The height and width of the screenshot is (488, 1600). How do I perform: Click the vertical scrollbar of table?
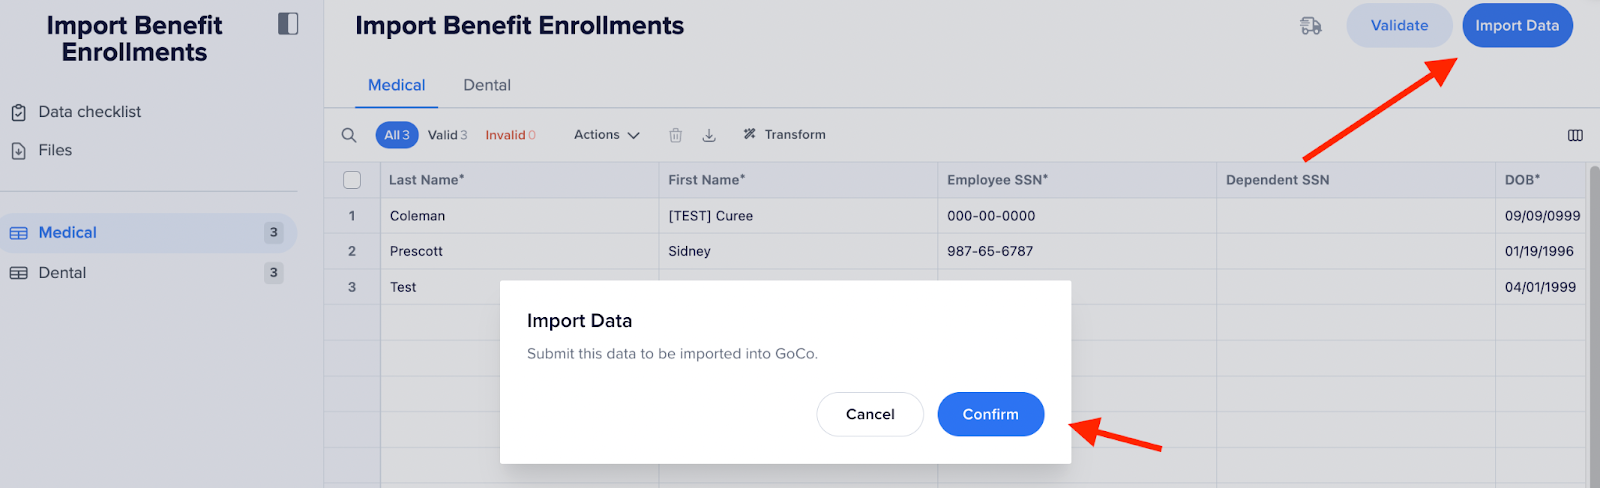(1594, 326)
